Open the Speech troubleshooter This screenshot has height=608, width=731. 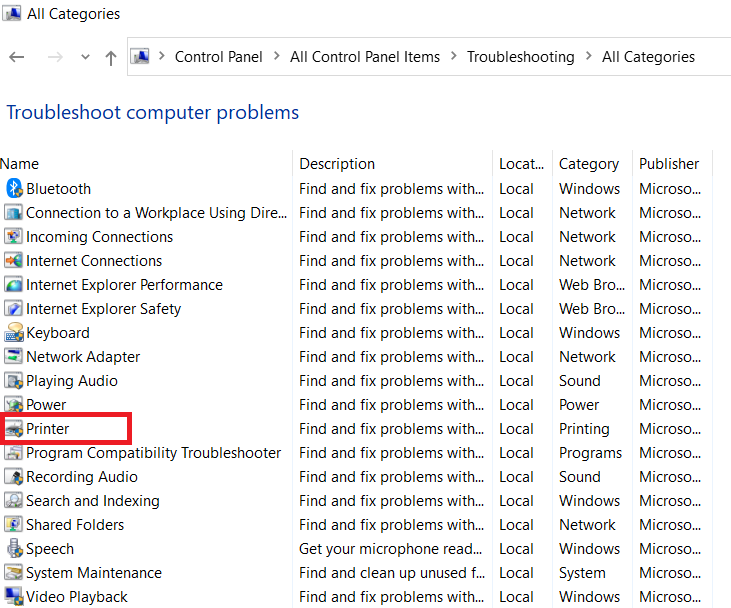[x=50, y=549]
